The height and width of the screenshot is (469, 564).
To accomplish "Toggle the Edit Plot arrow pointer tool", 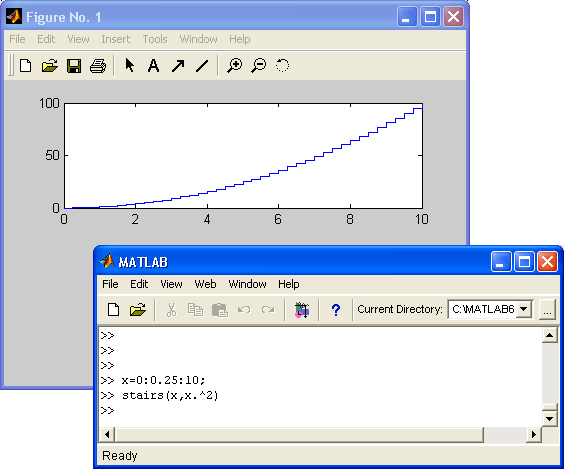I will click(x=129, y=65).
